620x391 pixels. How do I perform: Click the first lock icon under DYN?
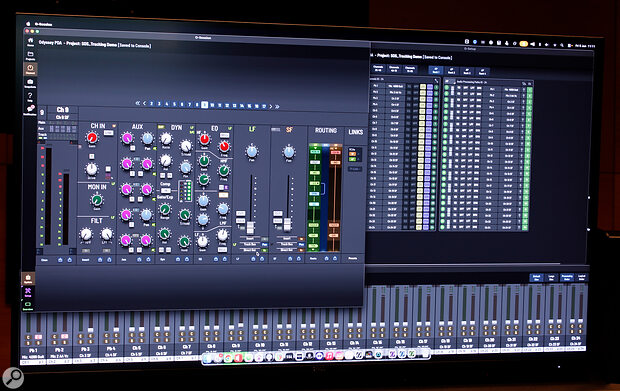click(x=178, y=259)
